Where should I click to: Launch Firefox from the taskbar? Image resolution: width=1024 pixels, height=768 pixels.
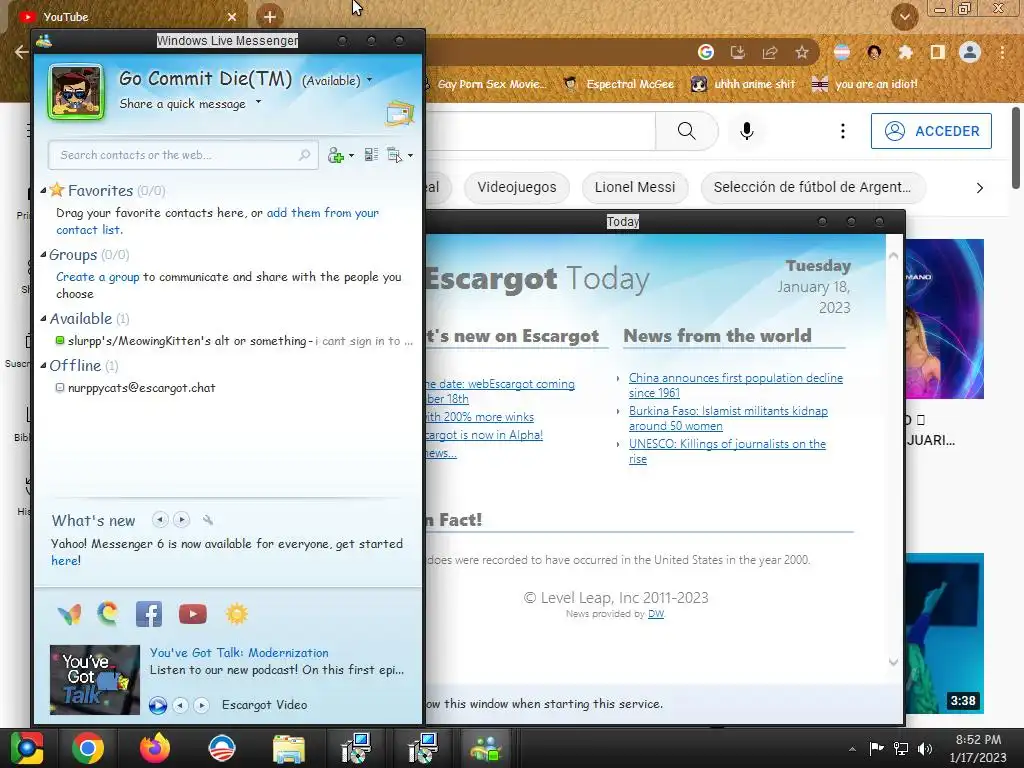[155, 748]
